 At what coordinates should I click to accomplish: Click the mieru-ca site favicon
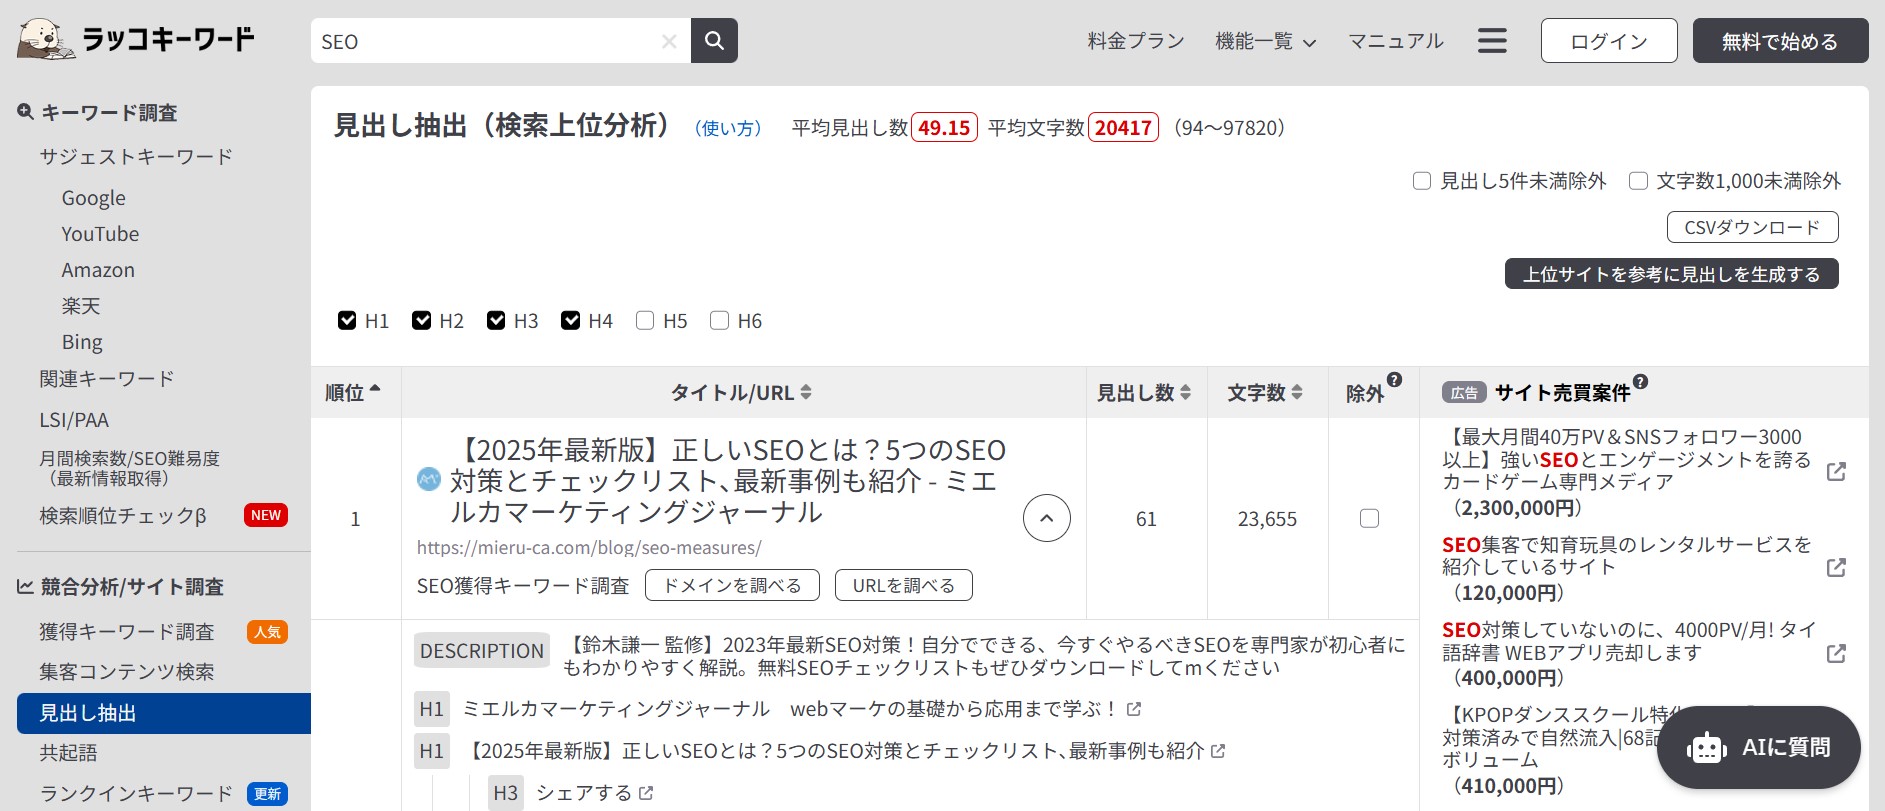(428, 479)
